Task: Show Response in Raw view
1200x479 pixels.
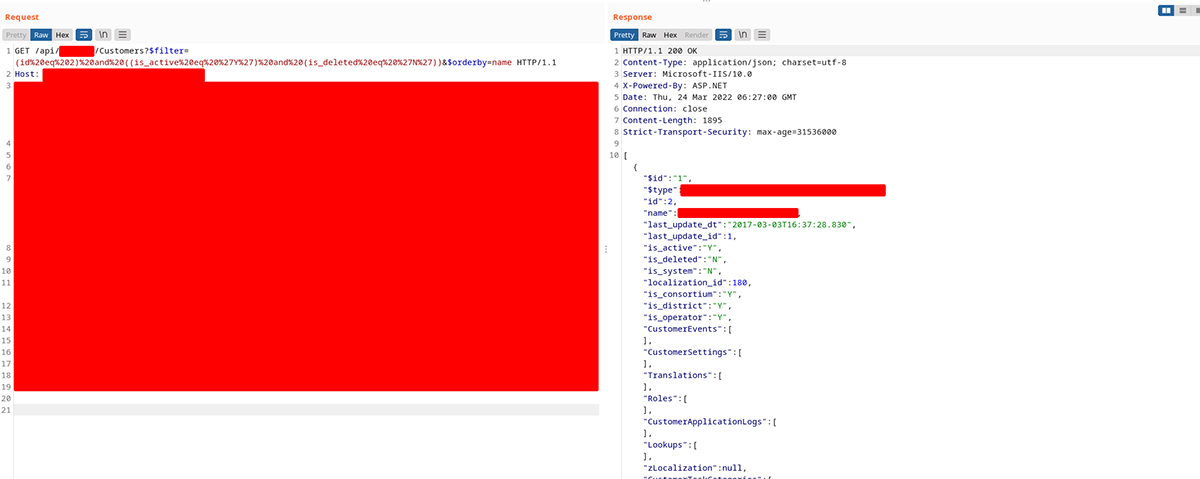Action: click(649, 34)
